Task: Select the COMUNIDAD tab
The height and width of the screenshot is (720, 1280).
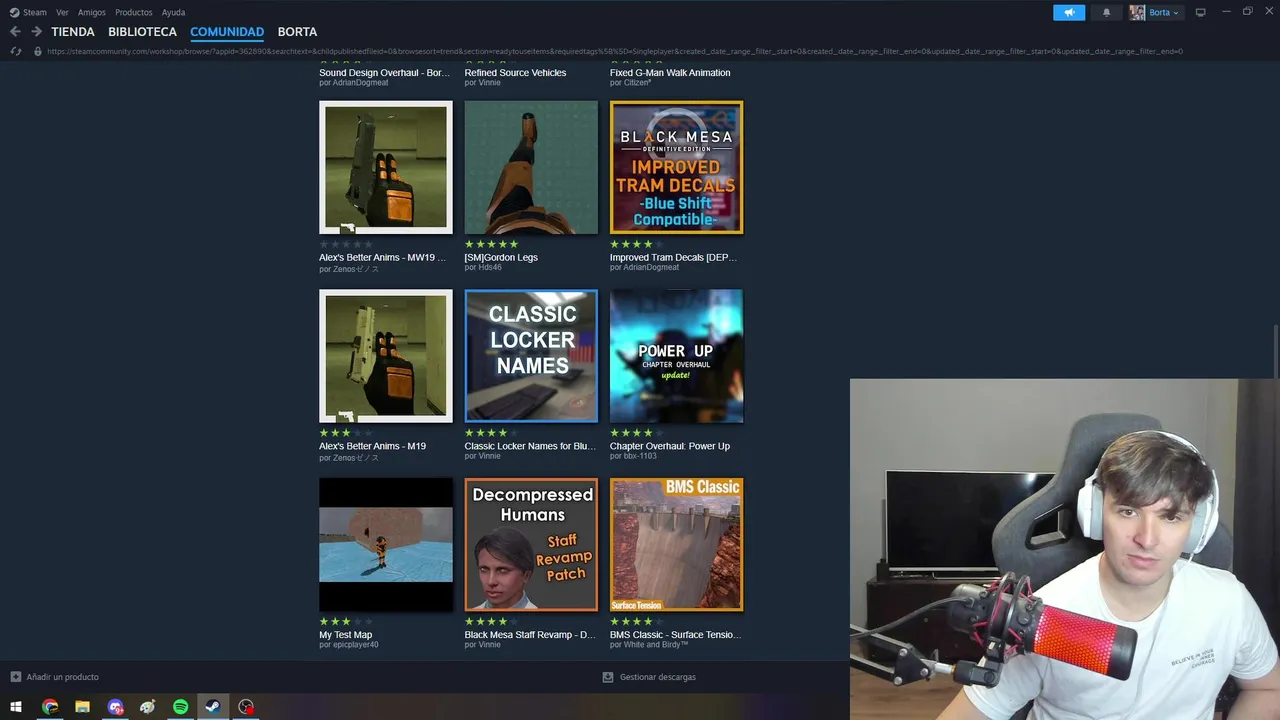Action: point(227,32)
